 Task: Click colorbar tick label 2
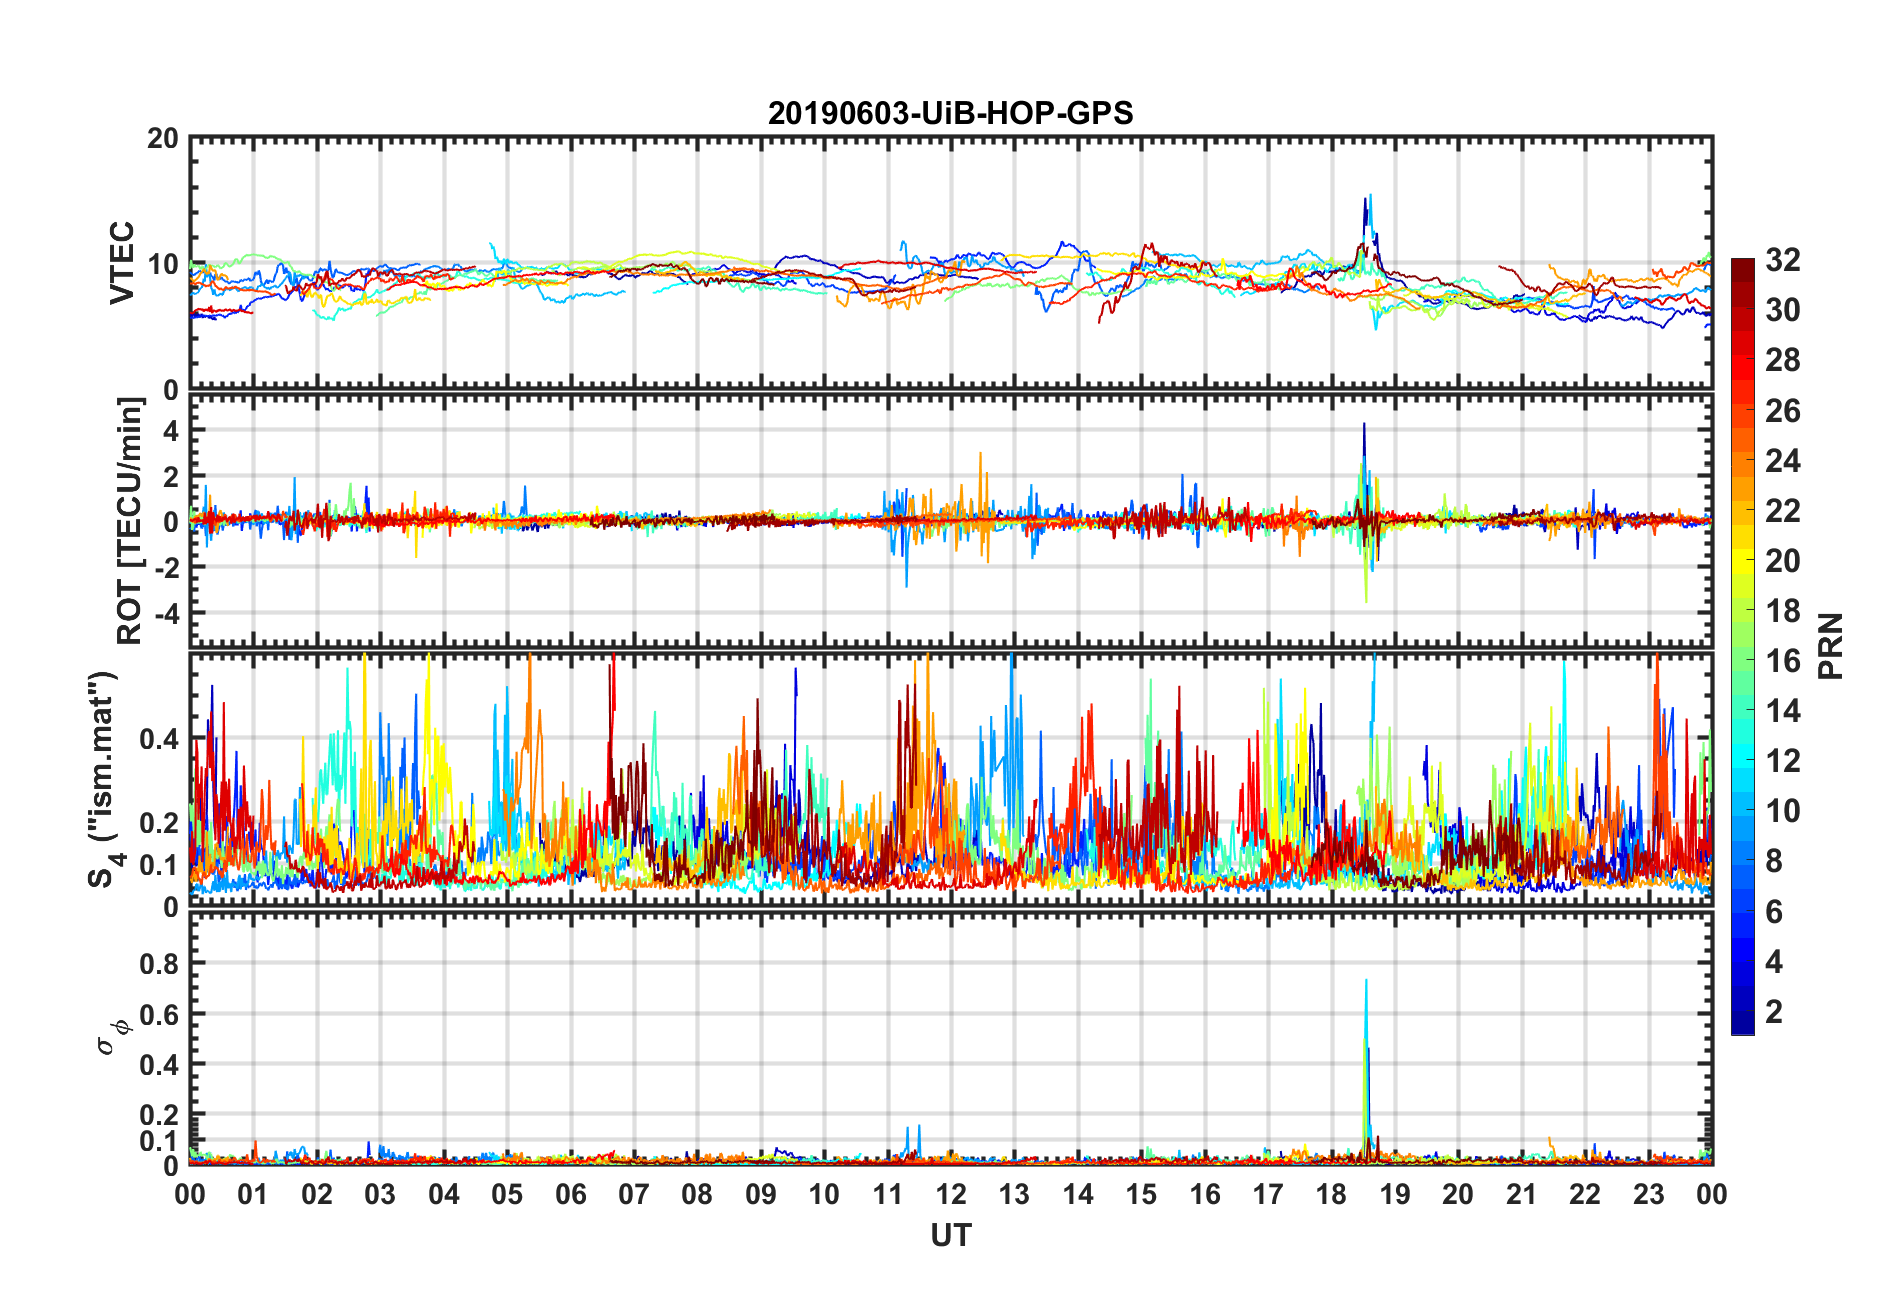(1774, 1012)
